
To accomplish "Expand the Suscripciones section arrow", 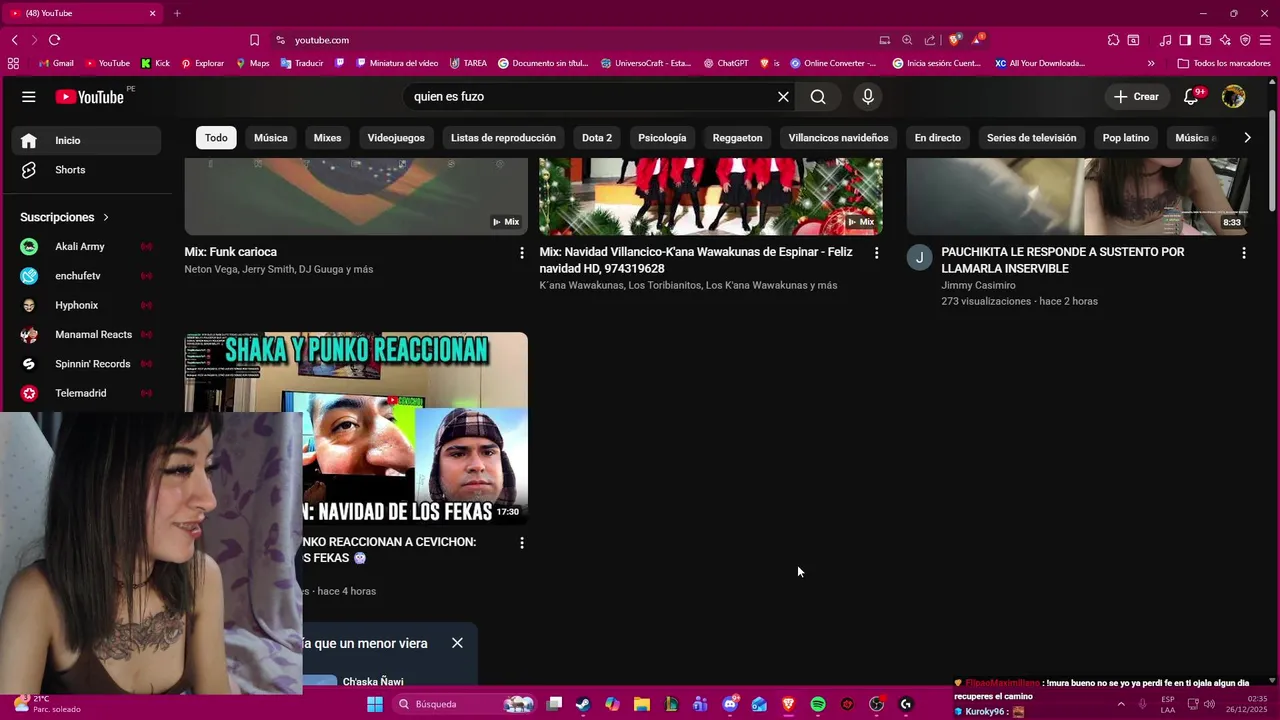I will 106,217.
